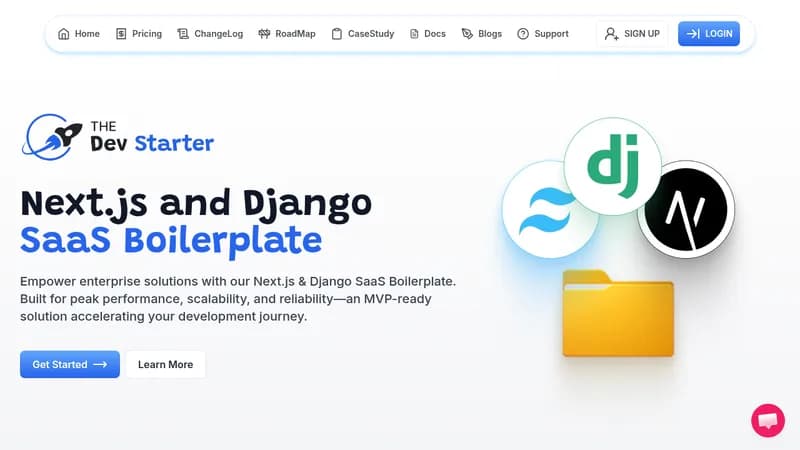The width and height of the screenshot is (800, 450).
Task: Click the arrow in Get Started button
Action: pyautogui.click(x=101, y=364)
